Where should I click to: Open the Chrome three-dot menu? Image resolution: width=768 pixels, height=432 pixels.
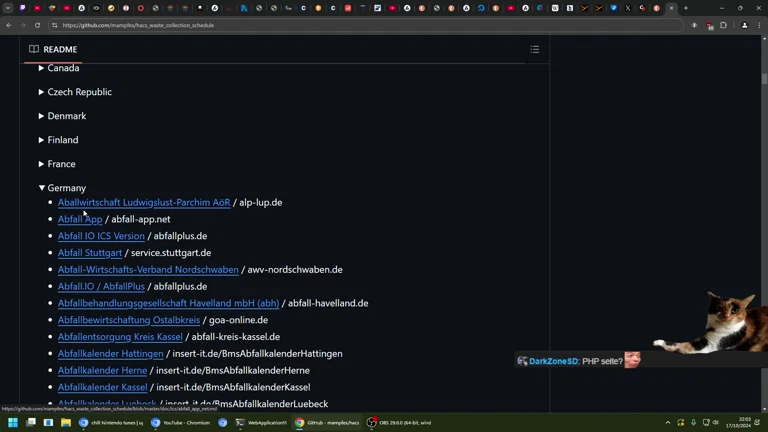(x=759, y=25)
